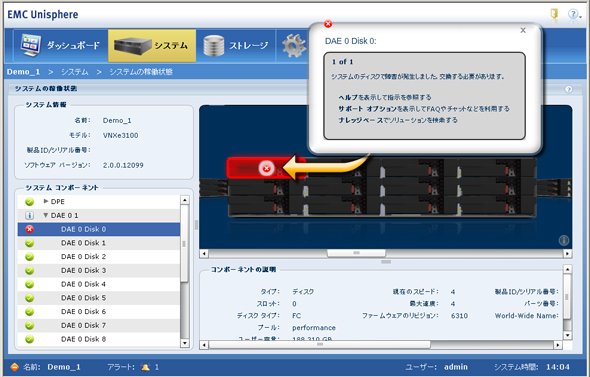Click the help icon on システムの稼働状態 panel
This screenshot has height=377, width=590.
click(x=569, y=89)
